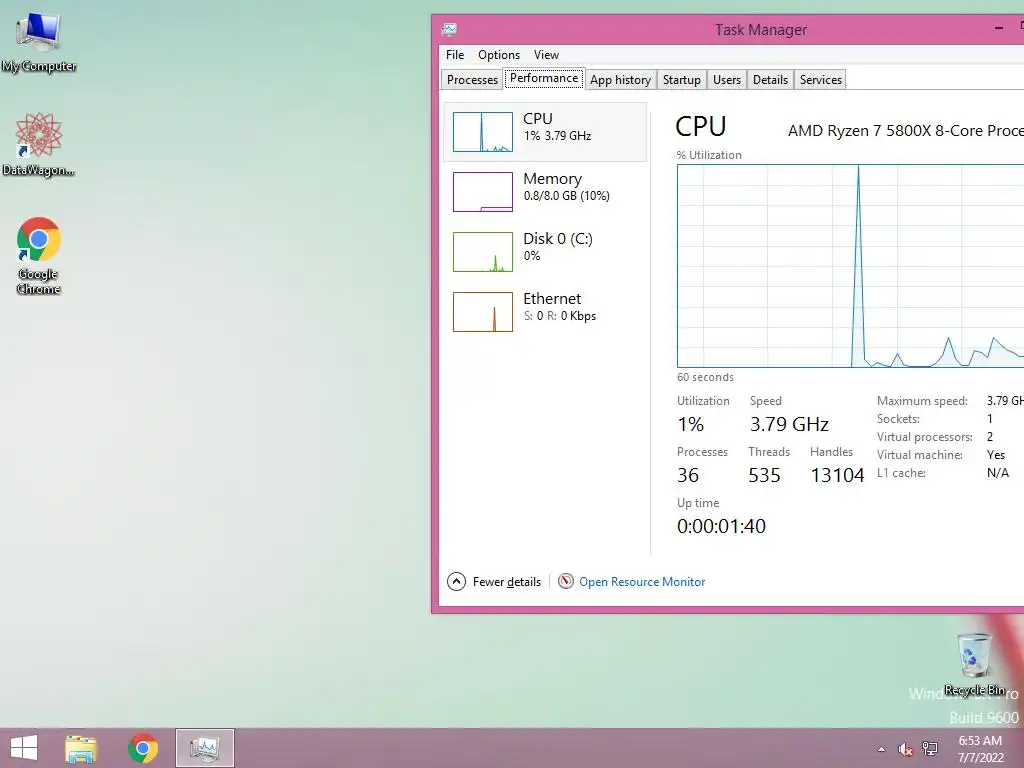Image resolution: width=1024 pixels, height=768 pixels.
Task: Show hidden tray icons arrow
Action: pos(881,749)
